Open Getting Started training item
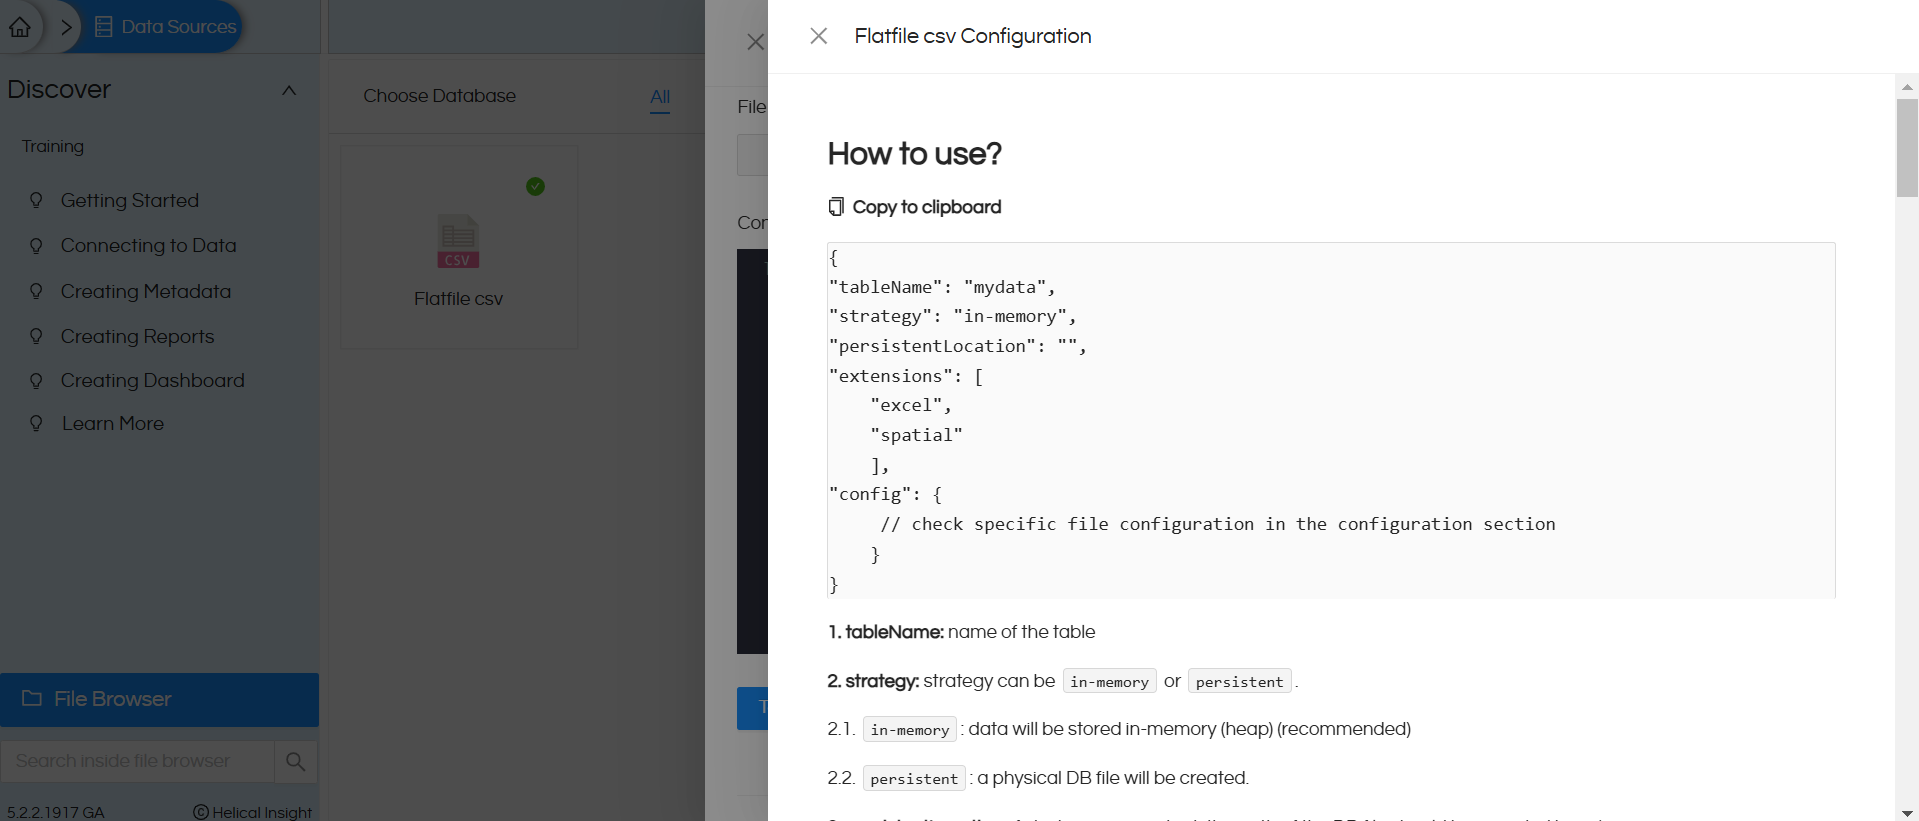The height and width of the screenshot is (821, 1919). click(130, 200)
